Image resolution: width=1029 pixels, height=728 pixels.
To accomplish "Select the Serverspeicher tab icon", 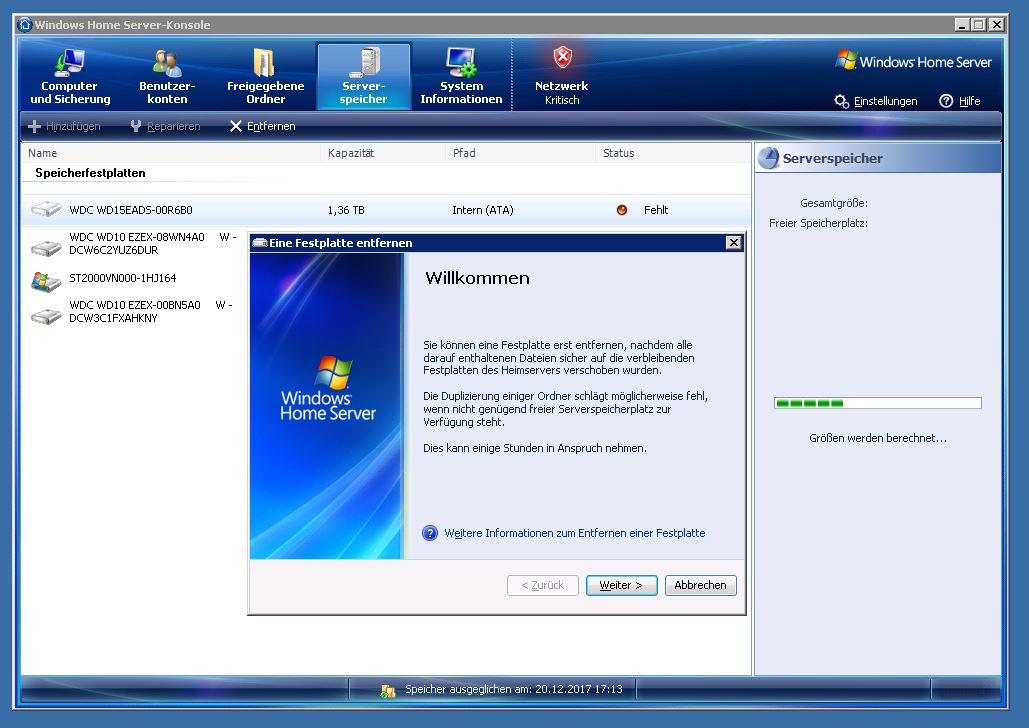I will point(363,63).
